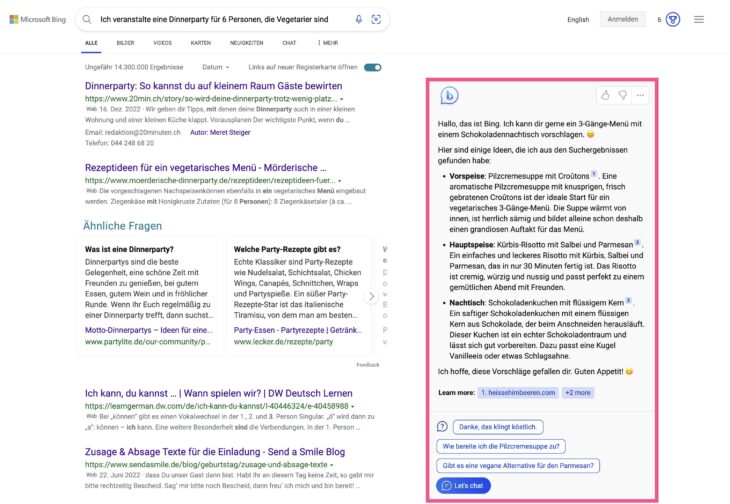Open citation 2 after Parmesan
Screen dimensions: 730x504
point(637,242)
